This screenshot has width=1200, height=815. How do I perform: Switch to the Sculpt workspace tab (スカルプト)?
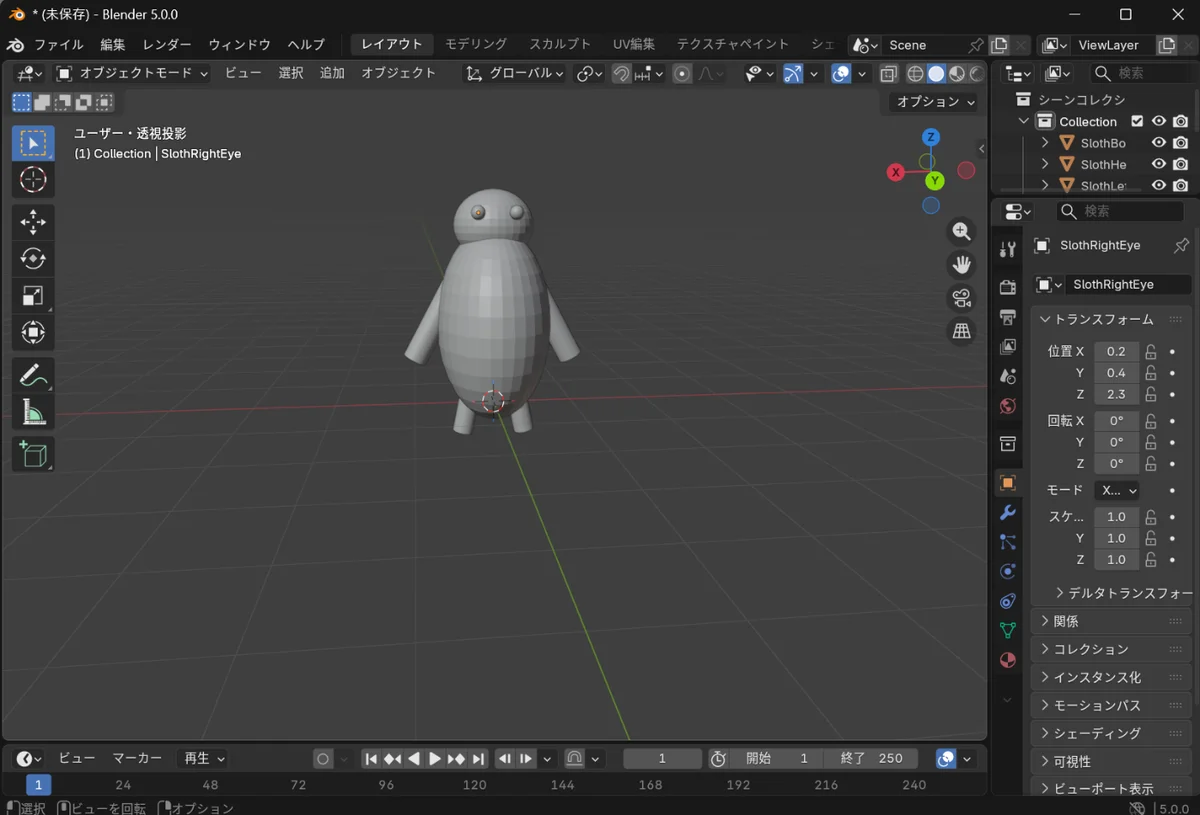coord(559,44)
